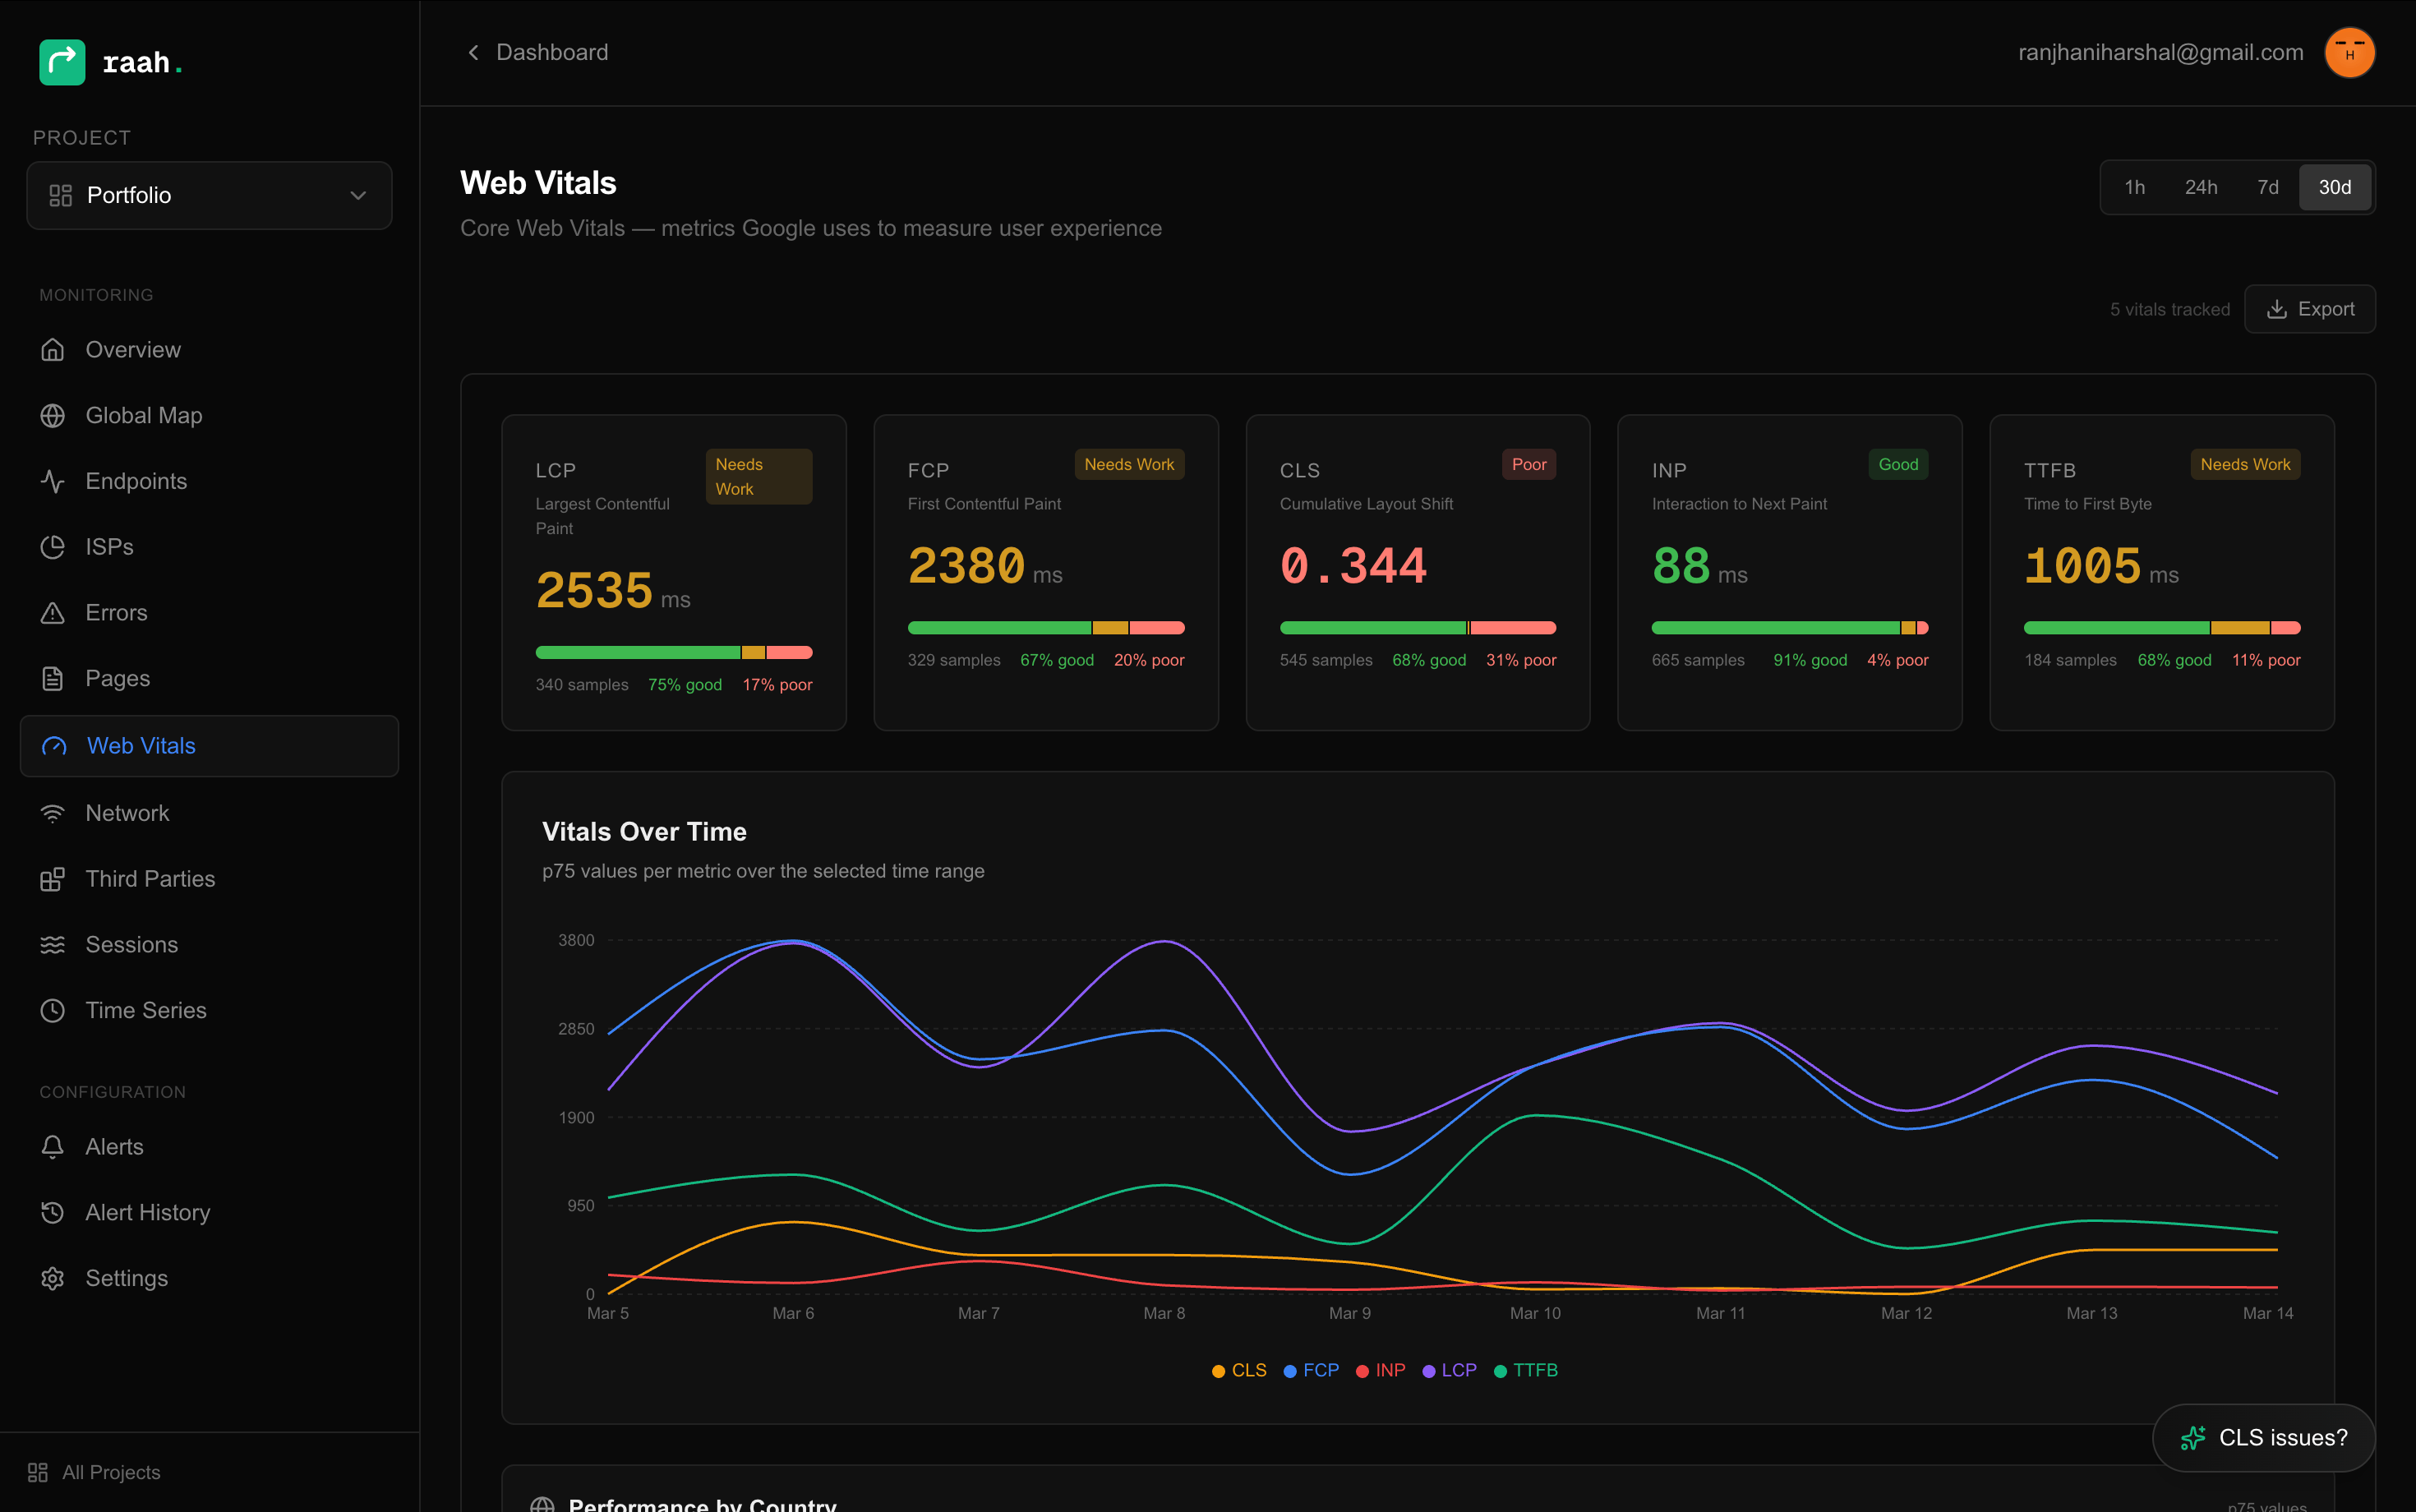
Task: Open Alerts using the bell icon
Action: (x=54, y=1146)
